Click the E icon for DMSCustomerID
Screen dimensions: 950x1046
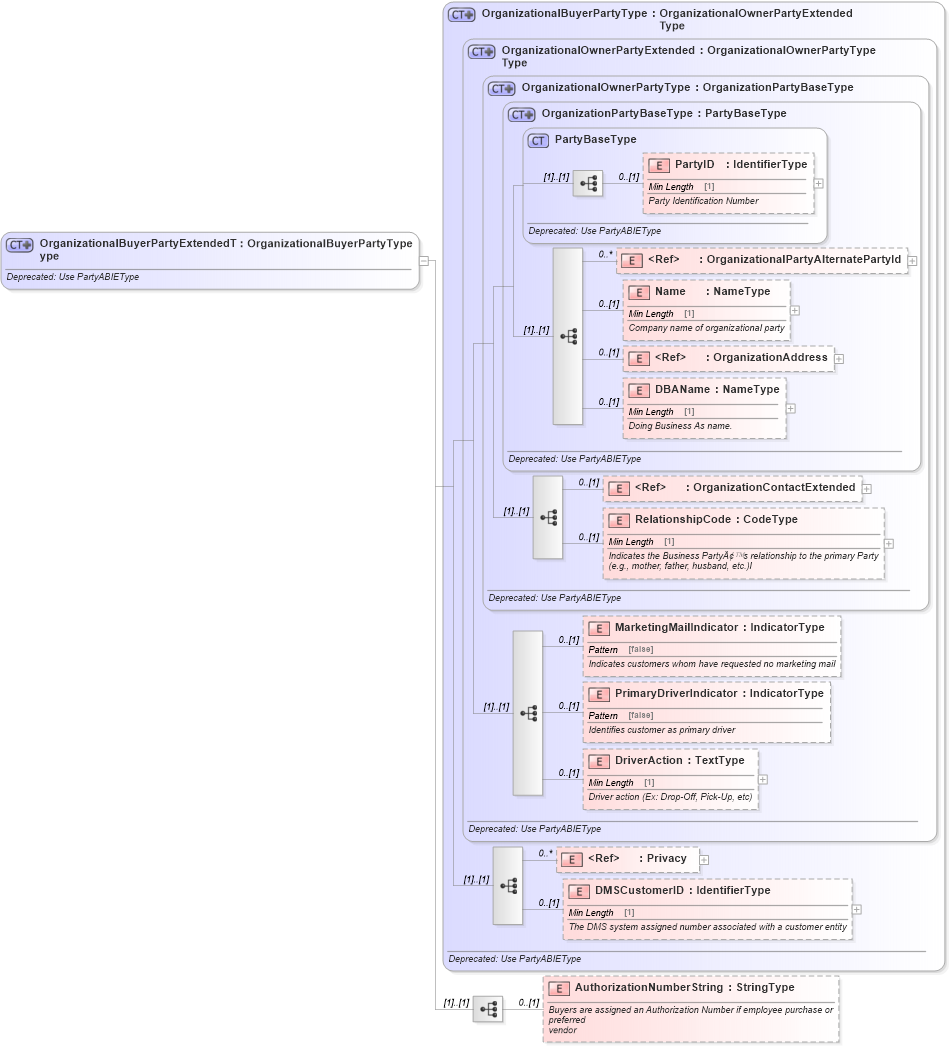pyautogui.click(x=578, y=891)
